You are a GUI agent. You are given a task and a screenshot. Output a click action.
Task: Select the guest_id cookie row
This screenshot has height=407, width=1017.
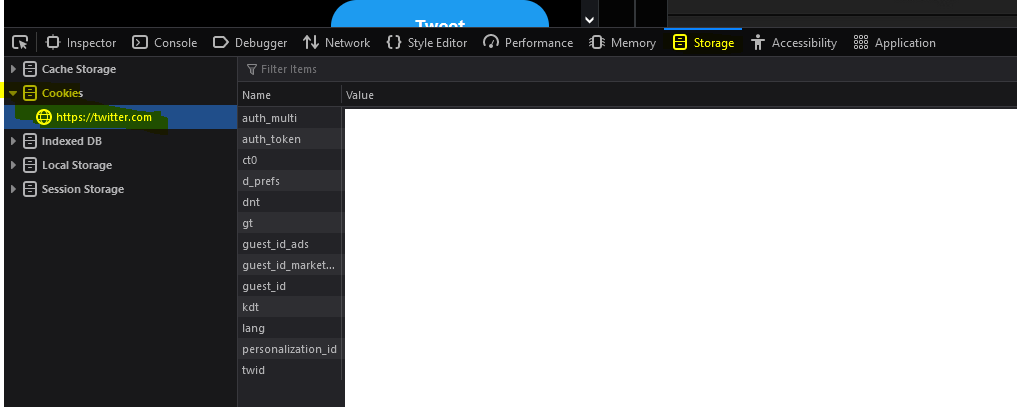point(291,286)
